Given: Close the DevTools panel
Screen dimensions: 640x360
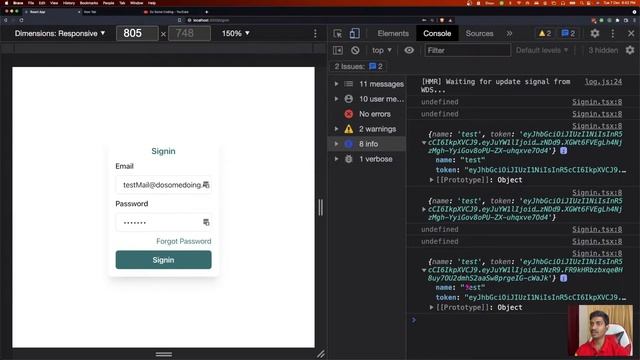Looking at the screenshot, I should pyautogui.click(x=631, y=33).
